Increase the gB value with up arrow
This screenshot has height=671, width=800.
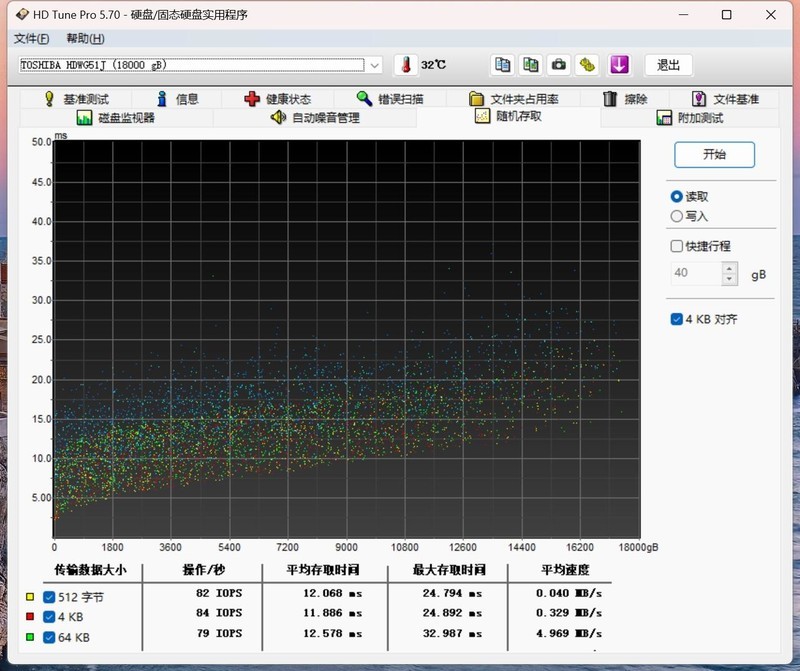click(729, 268)
